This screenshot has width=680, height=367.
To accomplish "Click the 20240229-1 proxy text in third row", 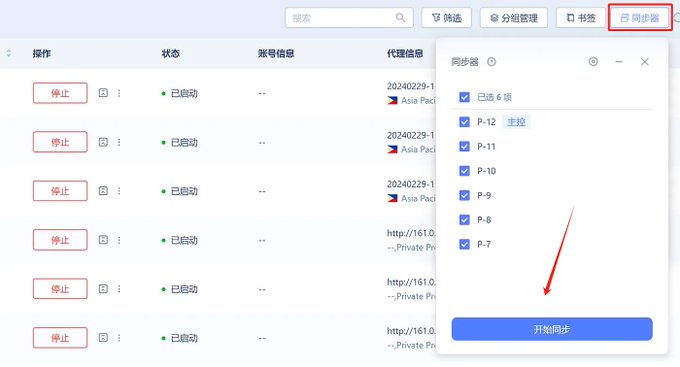I will coord(411,184).
